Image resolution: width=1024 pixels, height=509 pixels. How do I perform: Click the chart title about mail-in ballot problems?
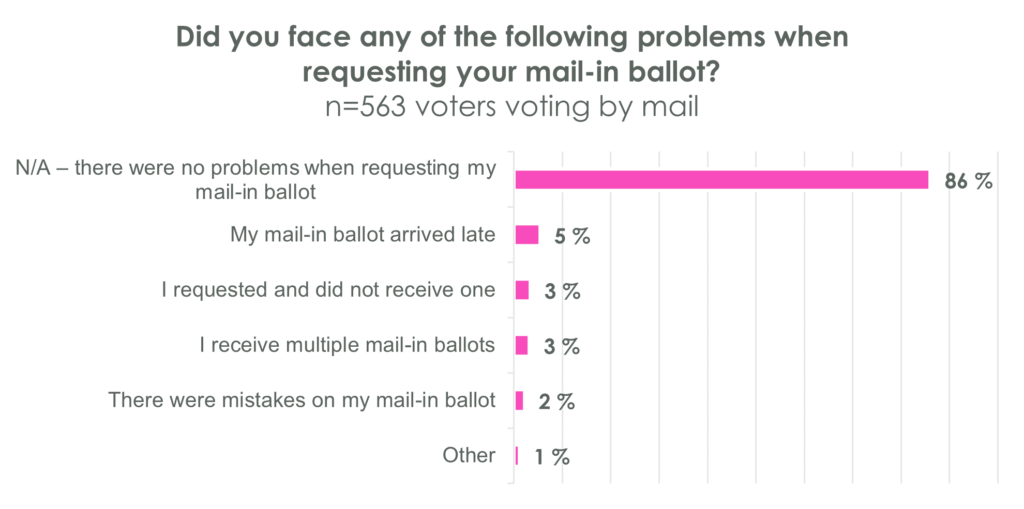coord(511,54)
